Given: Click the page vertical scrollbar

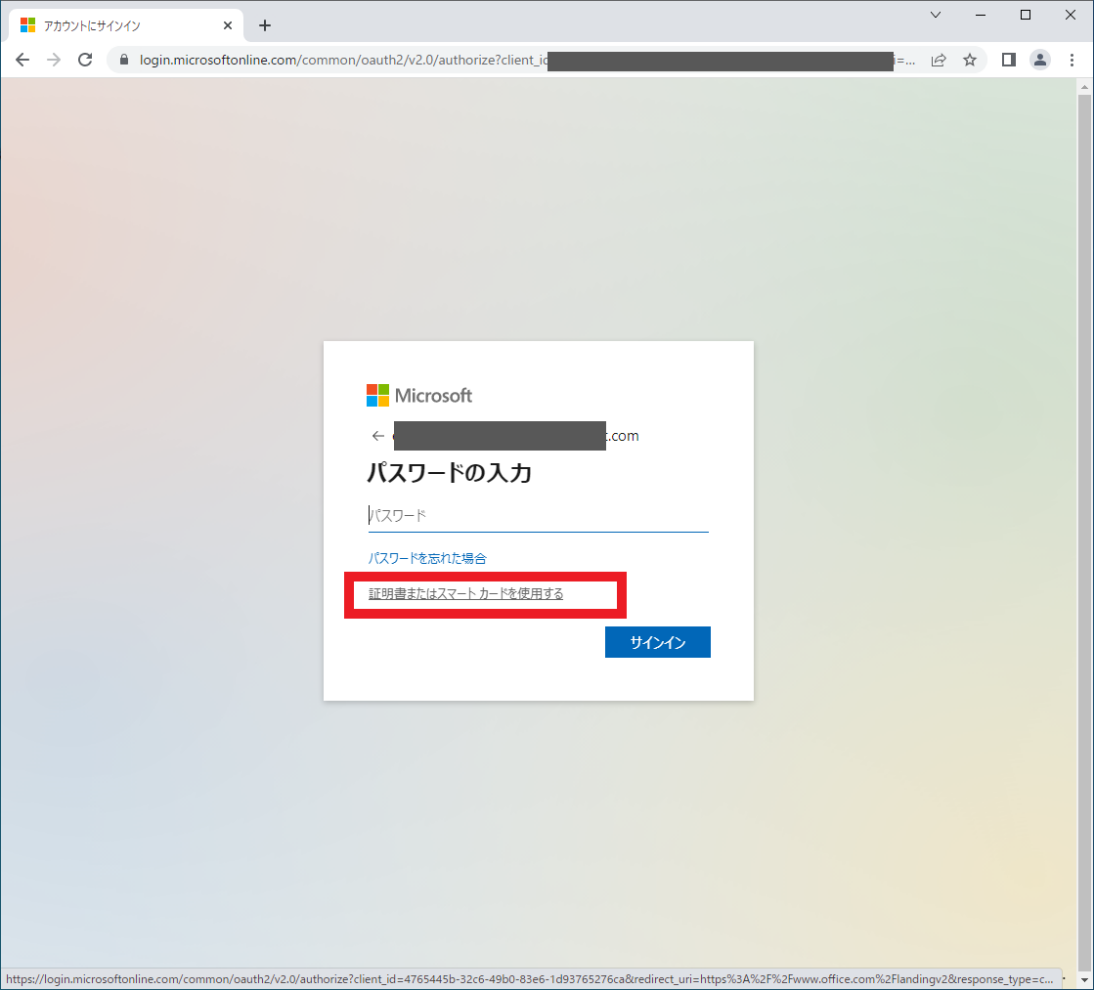Looking at the screenshot, I should (x=1084, y=530).
